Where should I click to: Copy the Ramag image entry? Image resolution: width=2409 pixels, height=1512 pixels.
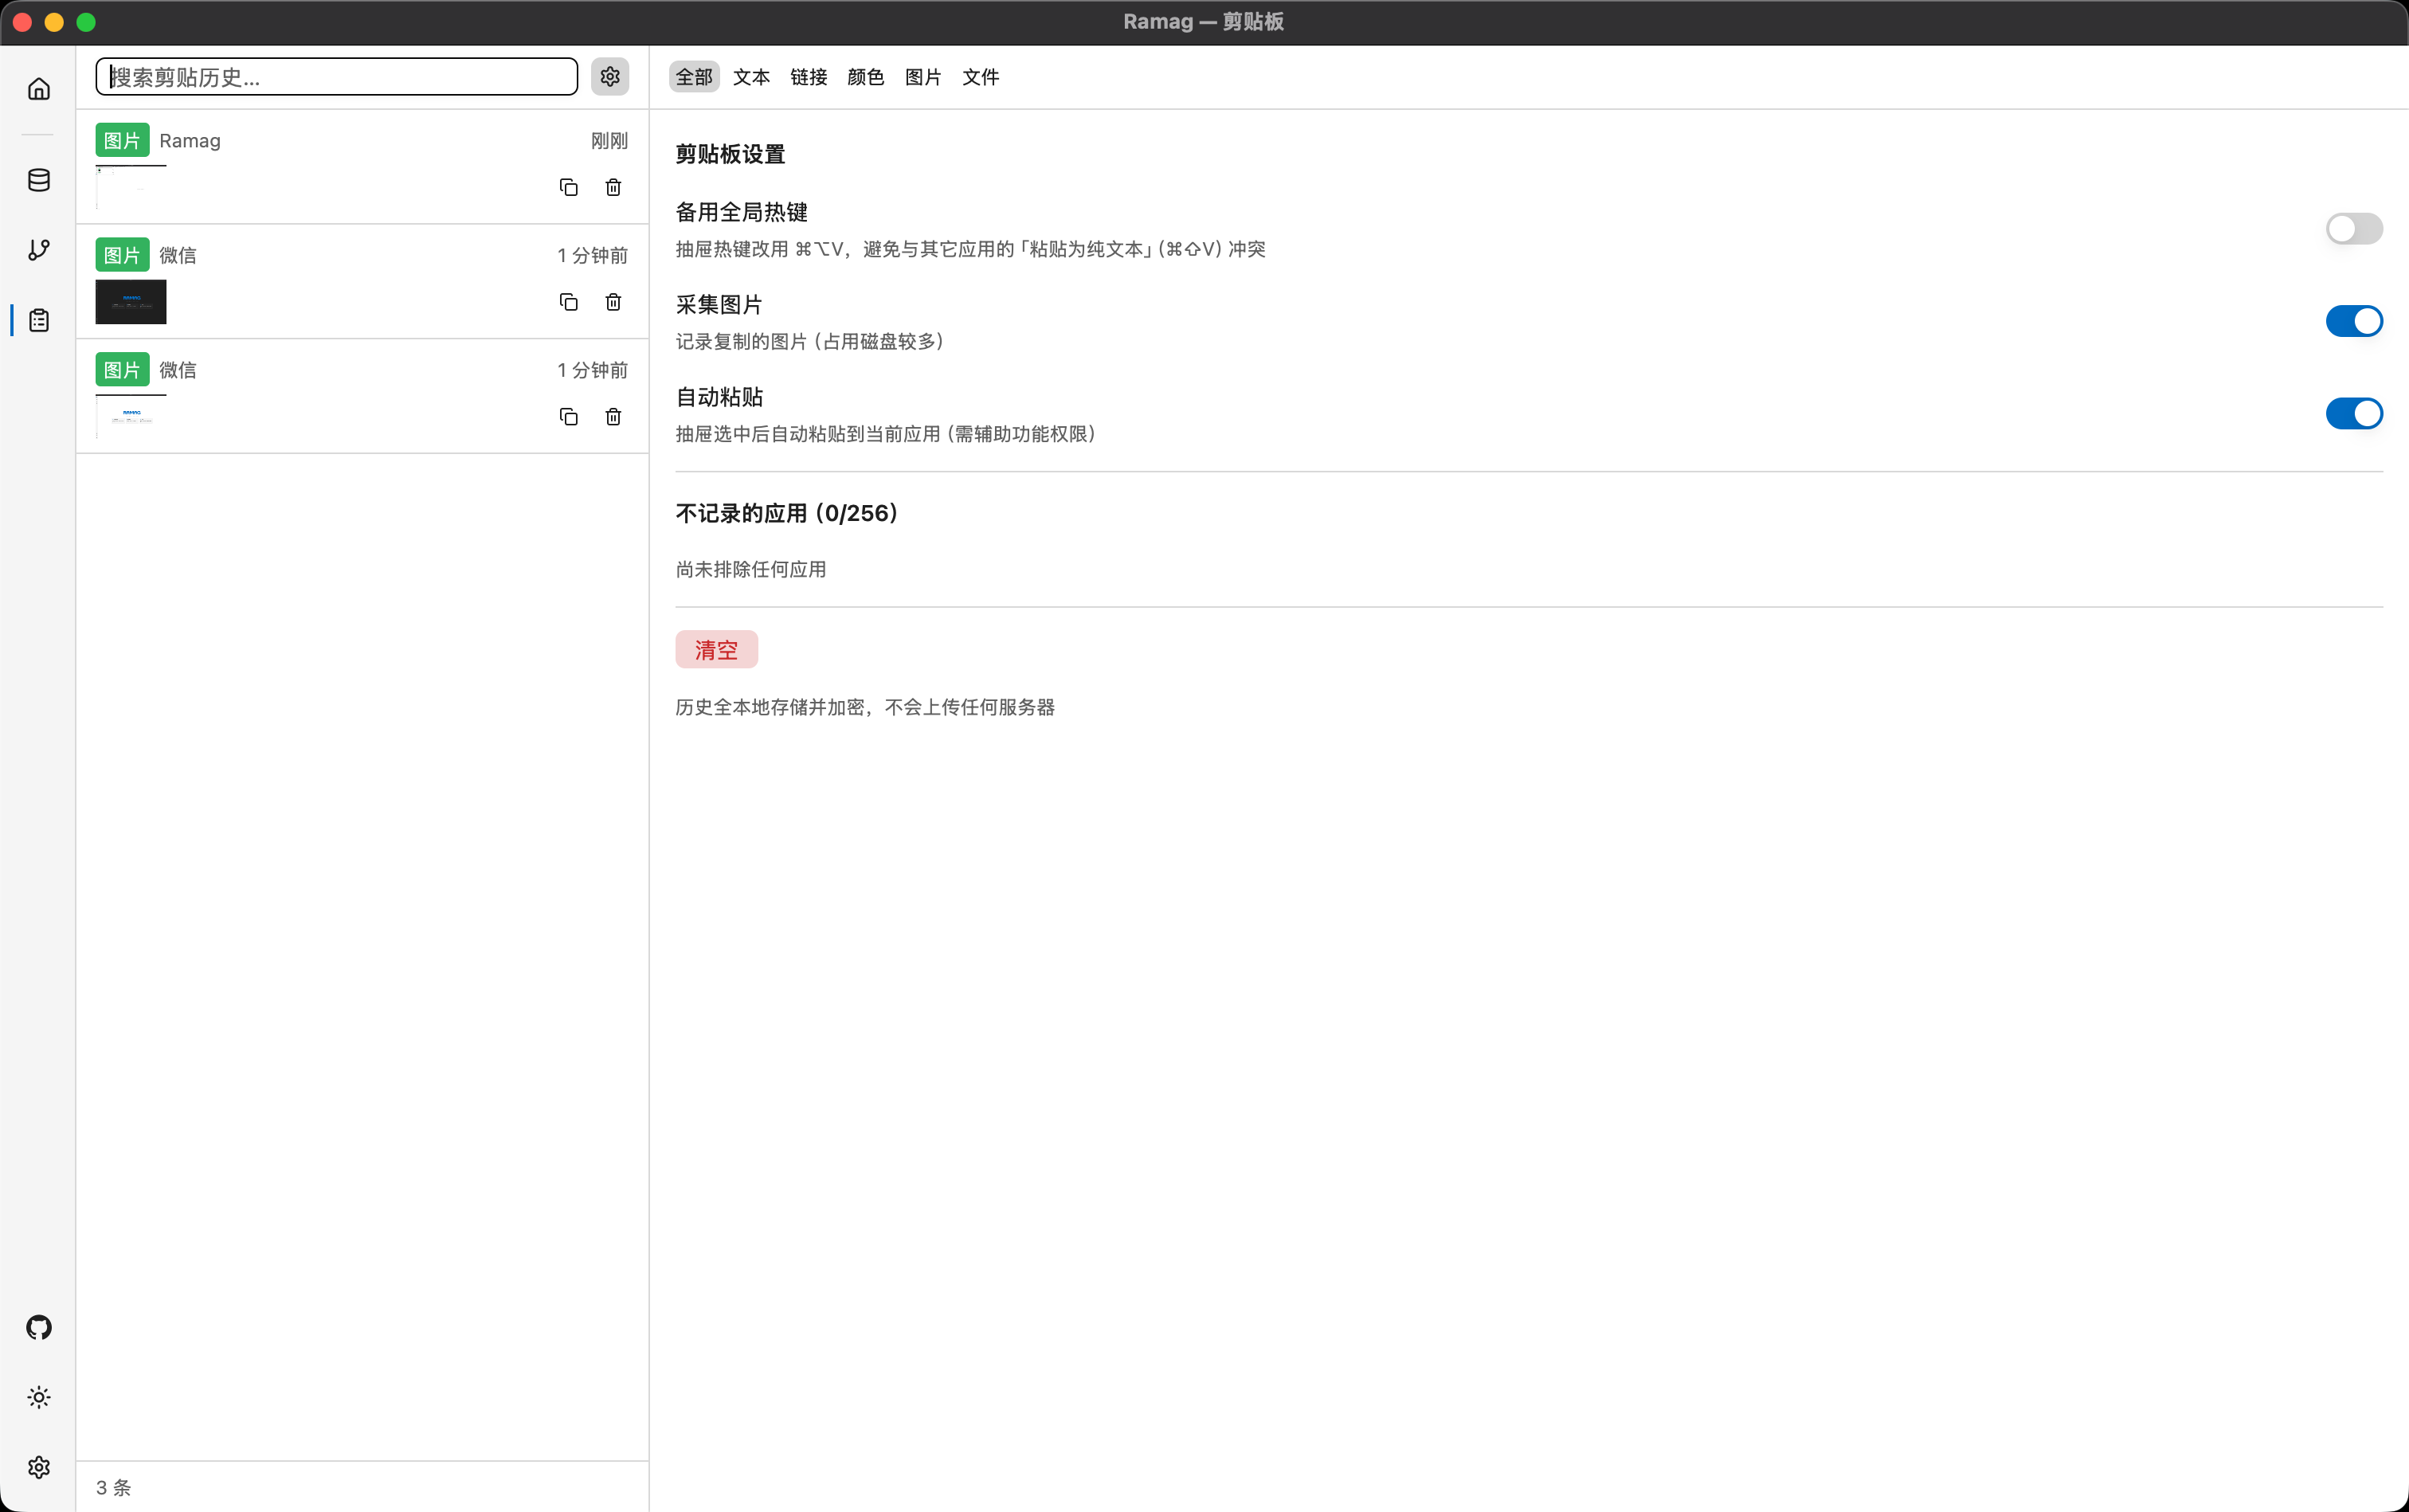point(569,187)
